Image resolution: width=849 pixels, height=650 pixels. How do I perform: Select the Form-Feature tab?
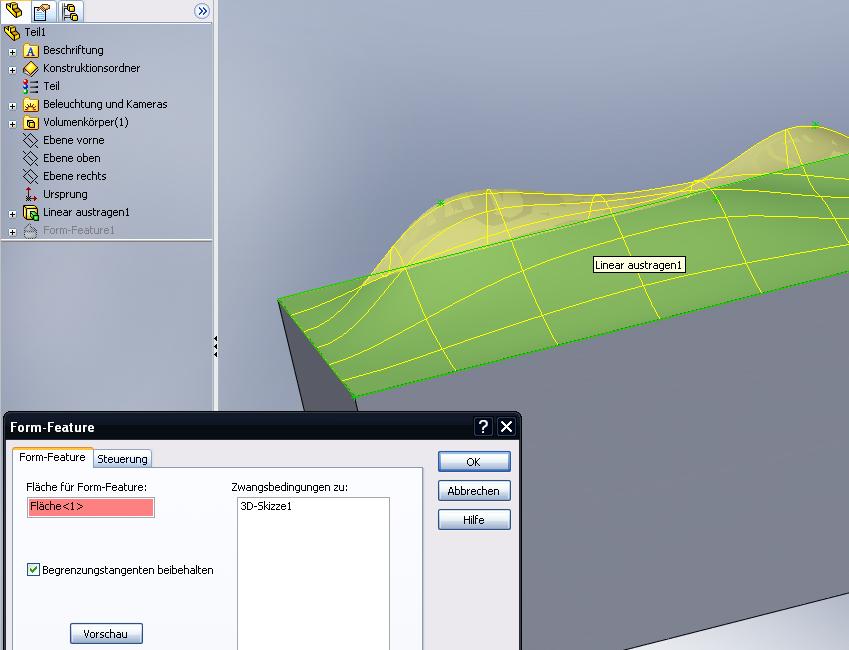pyautogui.click(x=52, y=457)
